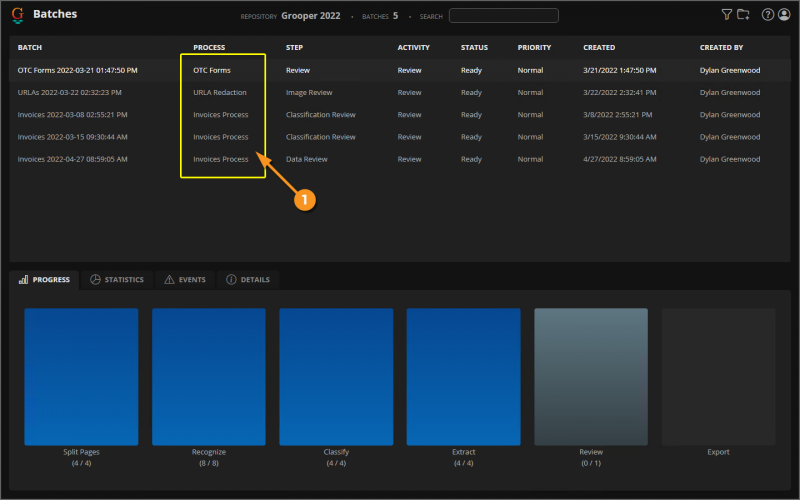Click the Extract step progress tile
This screenshot has width=800, height=500.
tap(463, 376)
